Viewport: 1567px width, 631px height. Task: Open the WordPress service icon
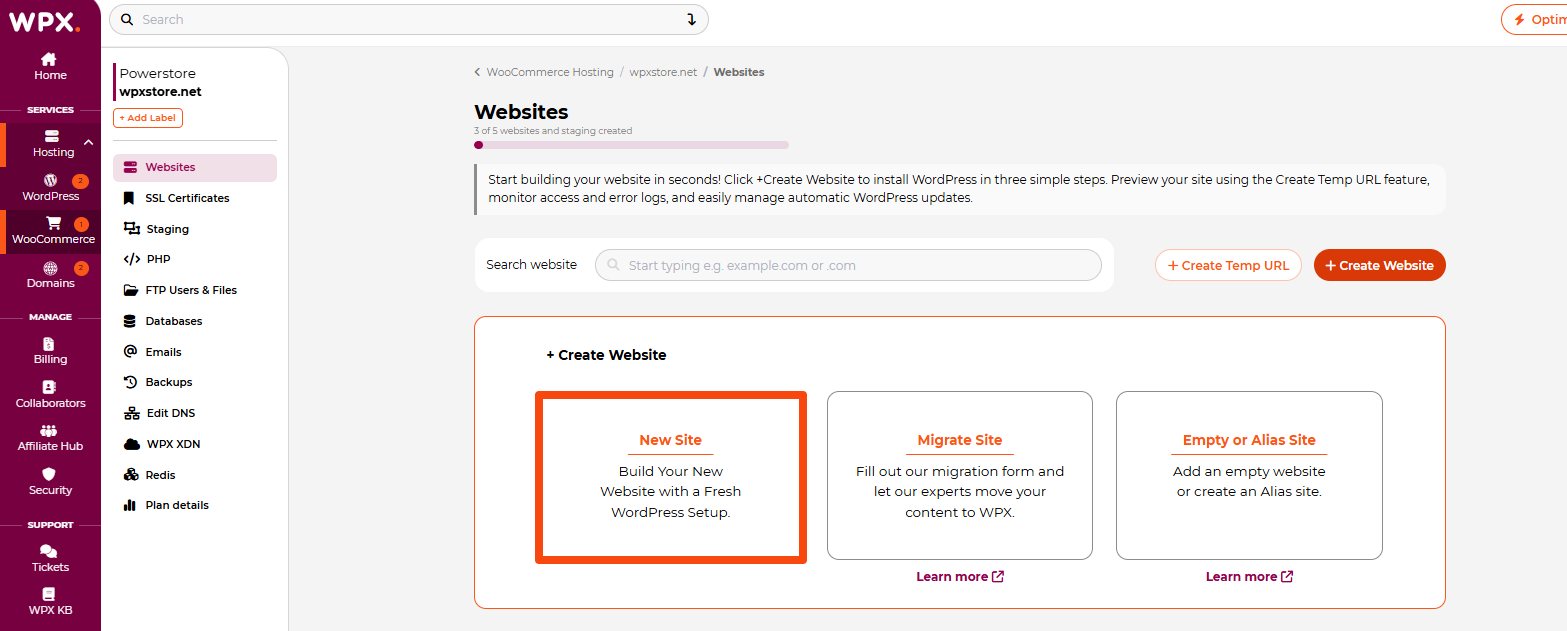(50, 181)
